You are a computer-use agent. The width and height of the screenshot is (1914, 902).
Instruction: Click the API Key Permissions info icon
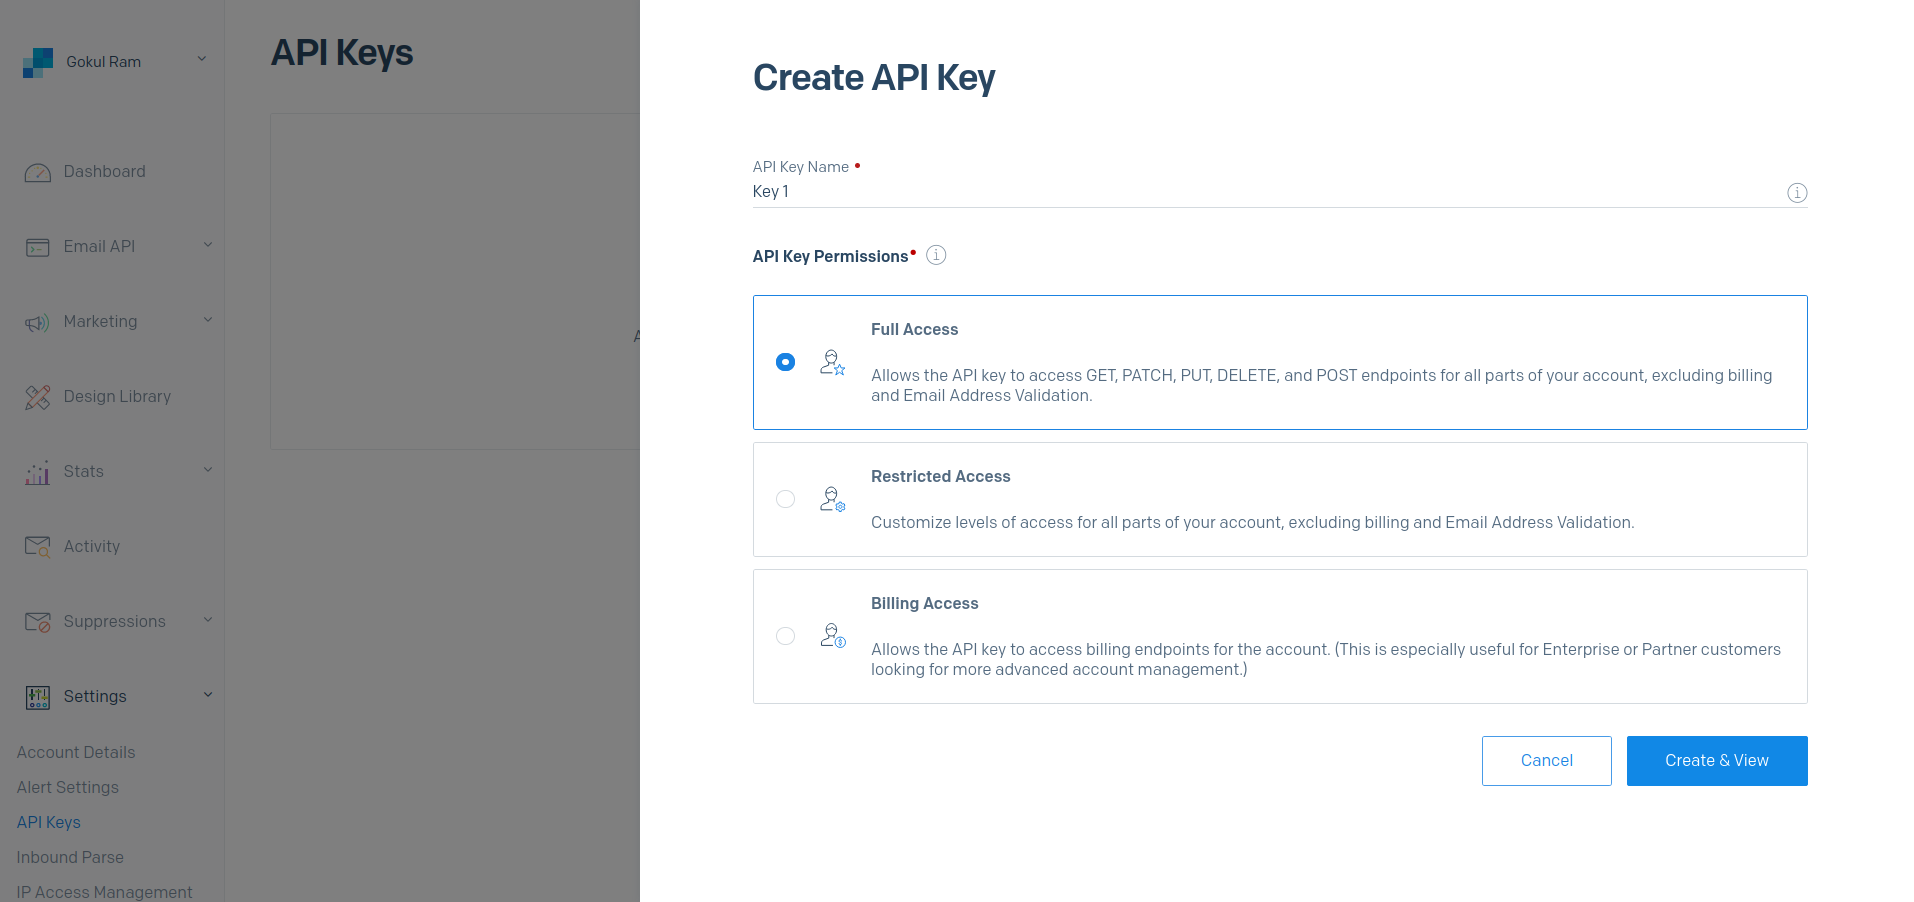(x=936, y=255)
